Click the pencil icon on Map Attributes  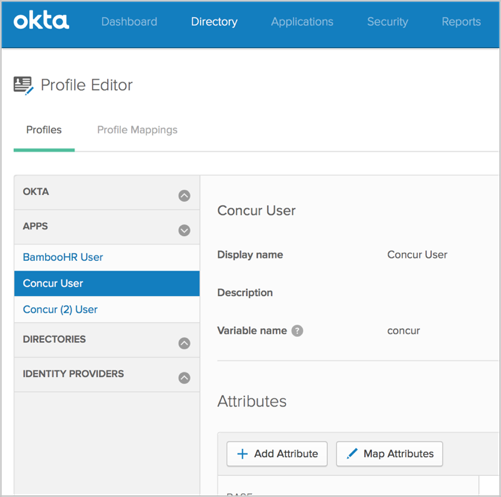tap(352, 453)
